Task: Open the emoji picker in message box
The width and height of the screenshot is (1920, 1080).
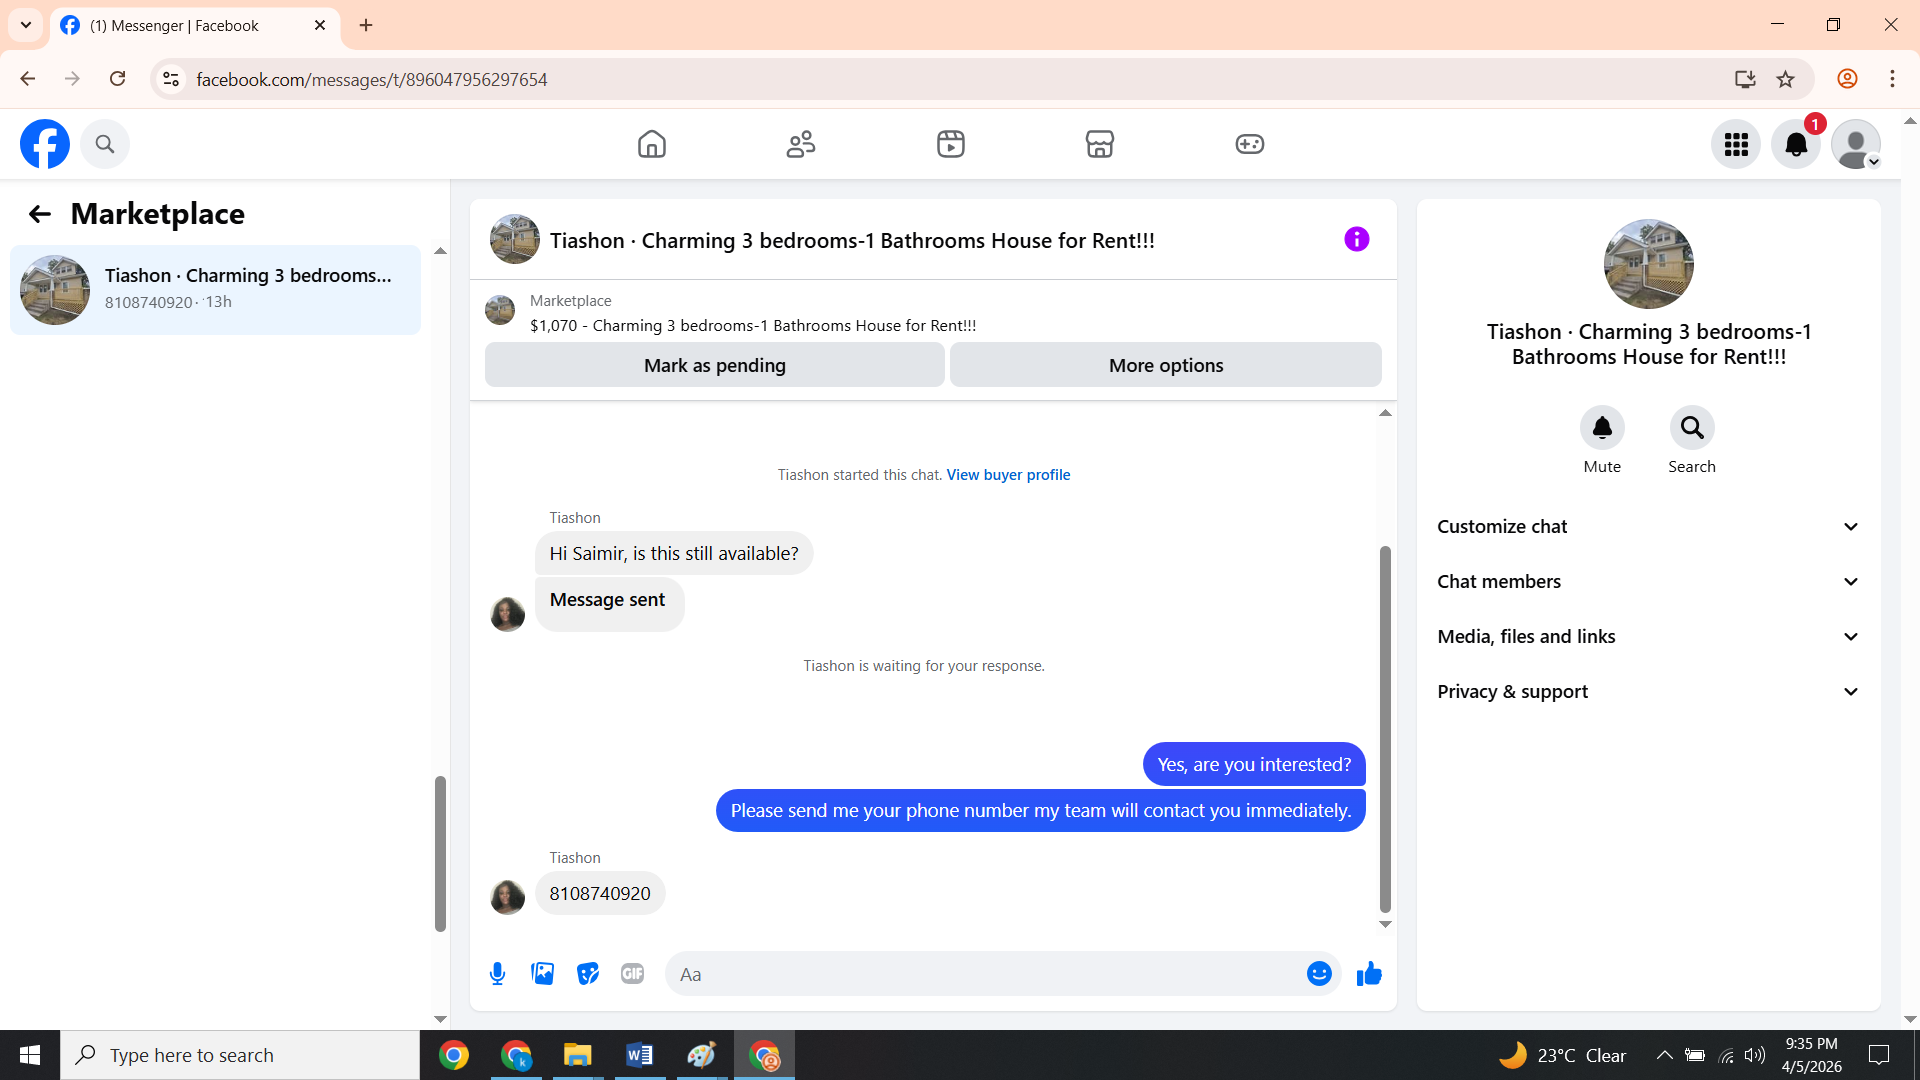Action: (x=1319, y=974)
